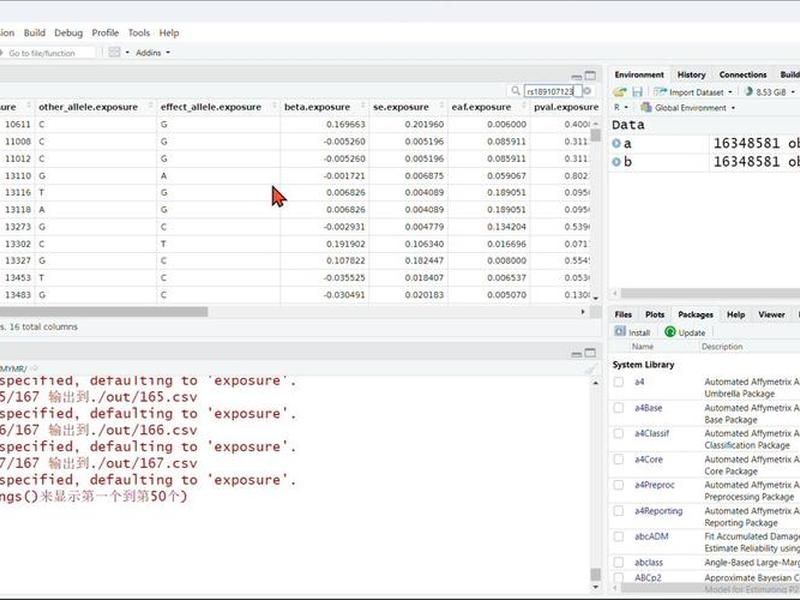Open the abcADM package link
The image size is (800, 600).
652,536
